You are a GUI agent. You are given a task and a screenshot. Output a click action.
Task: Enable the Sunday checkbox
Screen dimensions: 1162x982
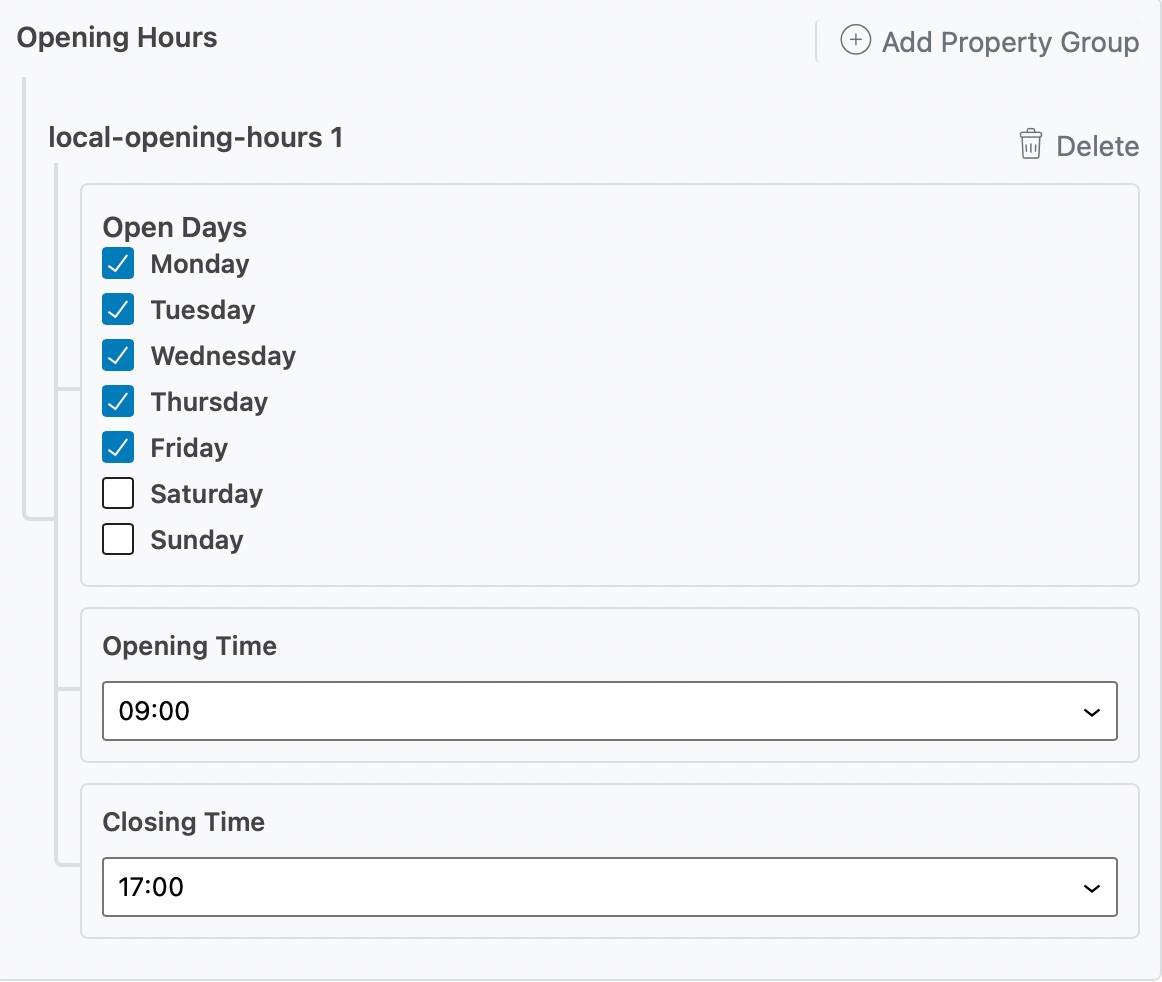pos(118,539)
